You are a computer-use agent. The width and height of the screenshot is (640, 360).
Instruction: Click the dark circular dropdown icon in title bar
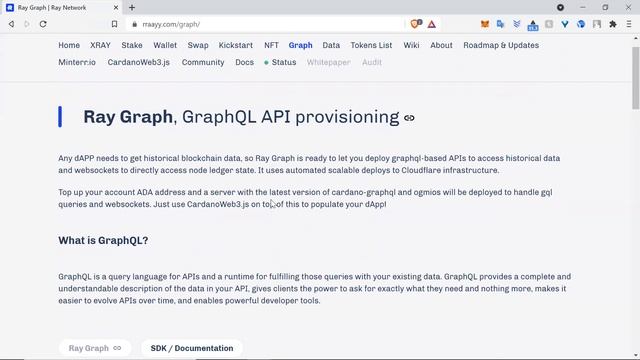click(560, 7)
